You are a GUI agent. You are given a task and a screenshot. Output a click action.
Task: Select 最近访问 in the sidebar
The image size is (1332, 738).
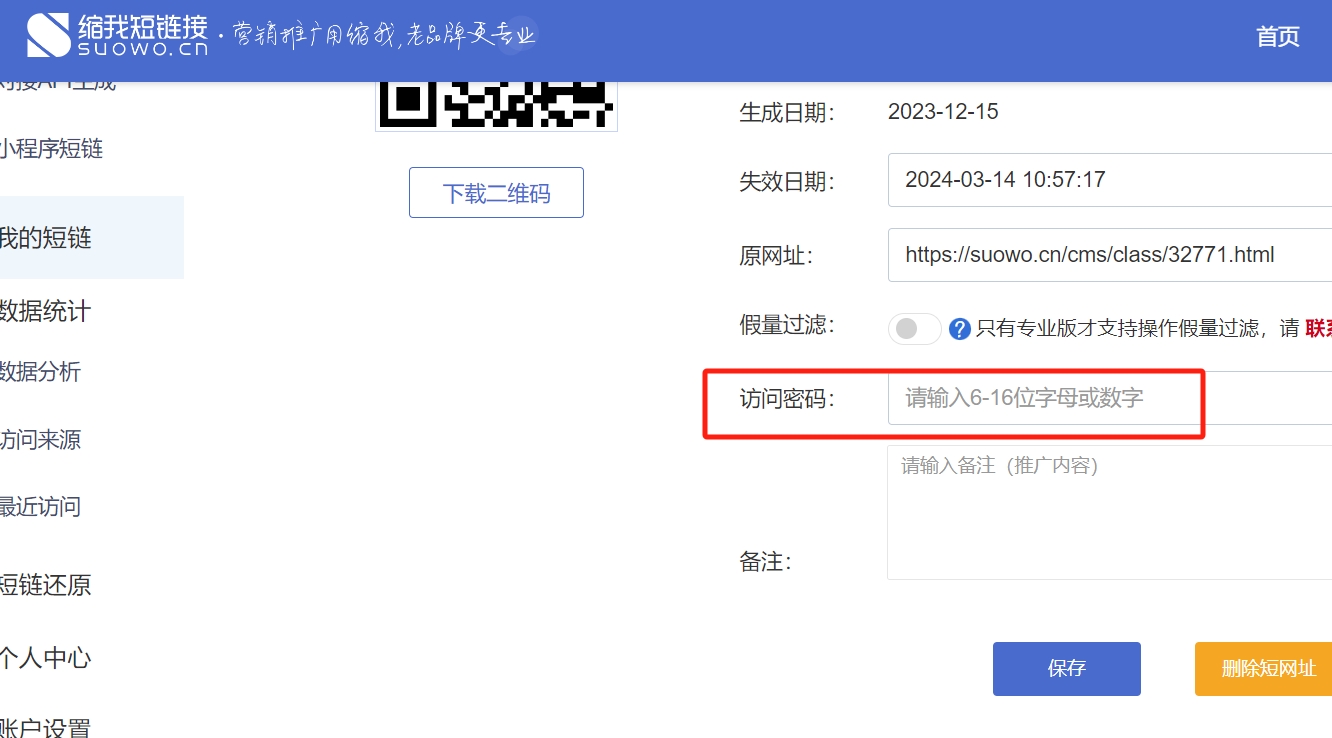(x=40, y=507)
